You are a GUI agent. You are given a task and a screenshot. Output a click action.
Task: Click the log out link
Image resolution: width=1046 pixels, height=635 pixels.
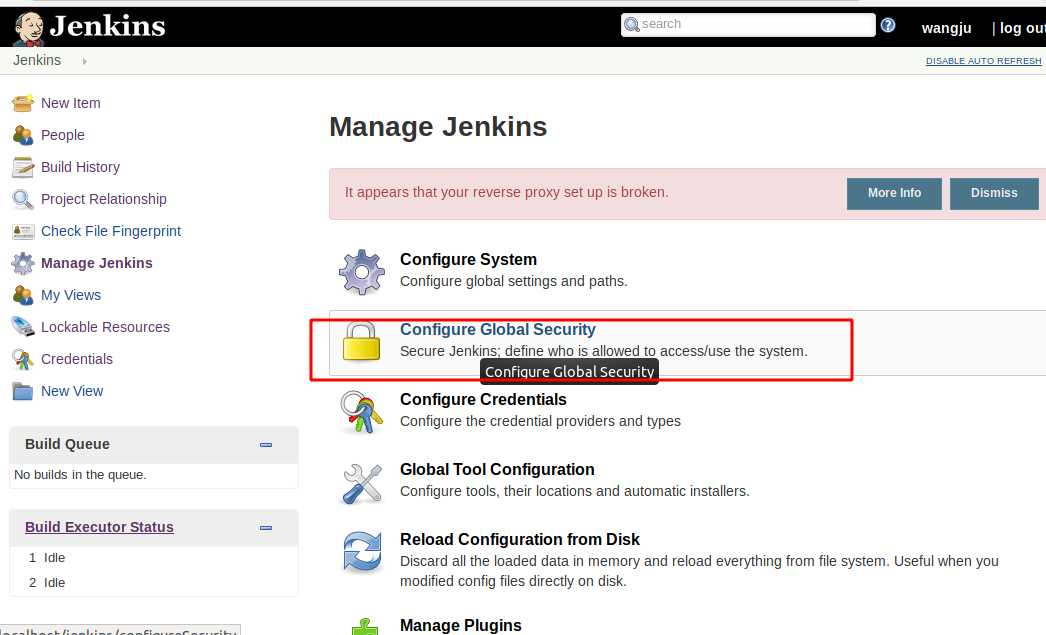[1023, 28]
